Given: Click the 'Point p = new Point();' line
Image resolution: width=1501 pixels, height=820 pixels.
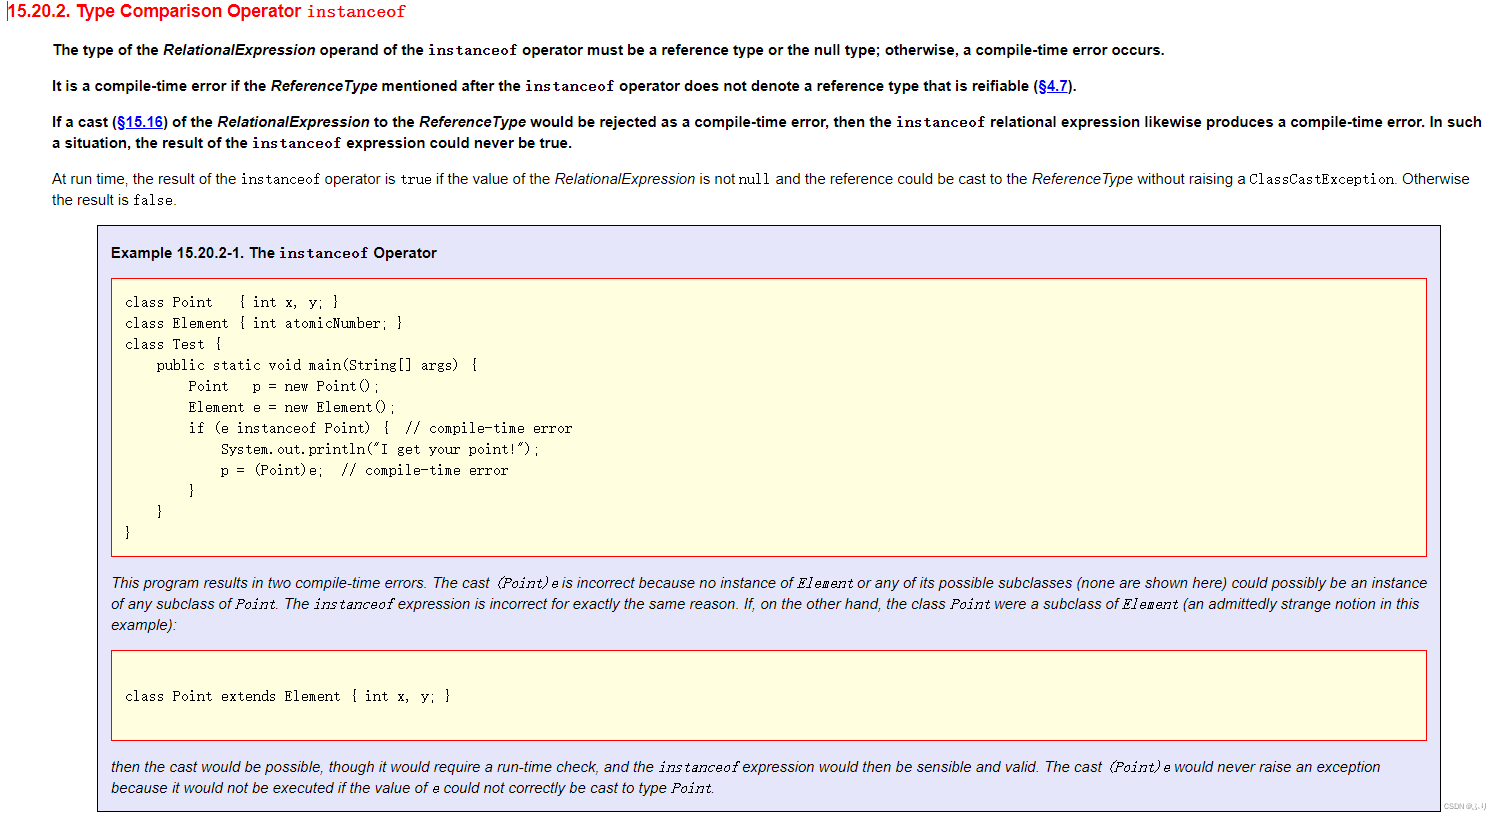Looking at the screenshot, I should [284, 386].
